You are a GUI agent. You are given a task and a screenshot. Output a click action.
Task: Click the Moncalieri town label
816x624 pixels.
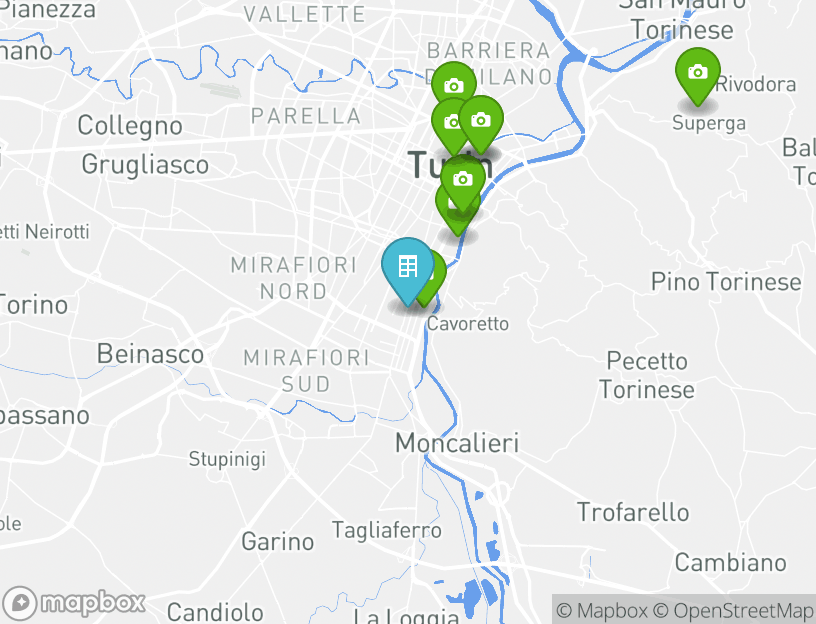tap(457, 443)
